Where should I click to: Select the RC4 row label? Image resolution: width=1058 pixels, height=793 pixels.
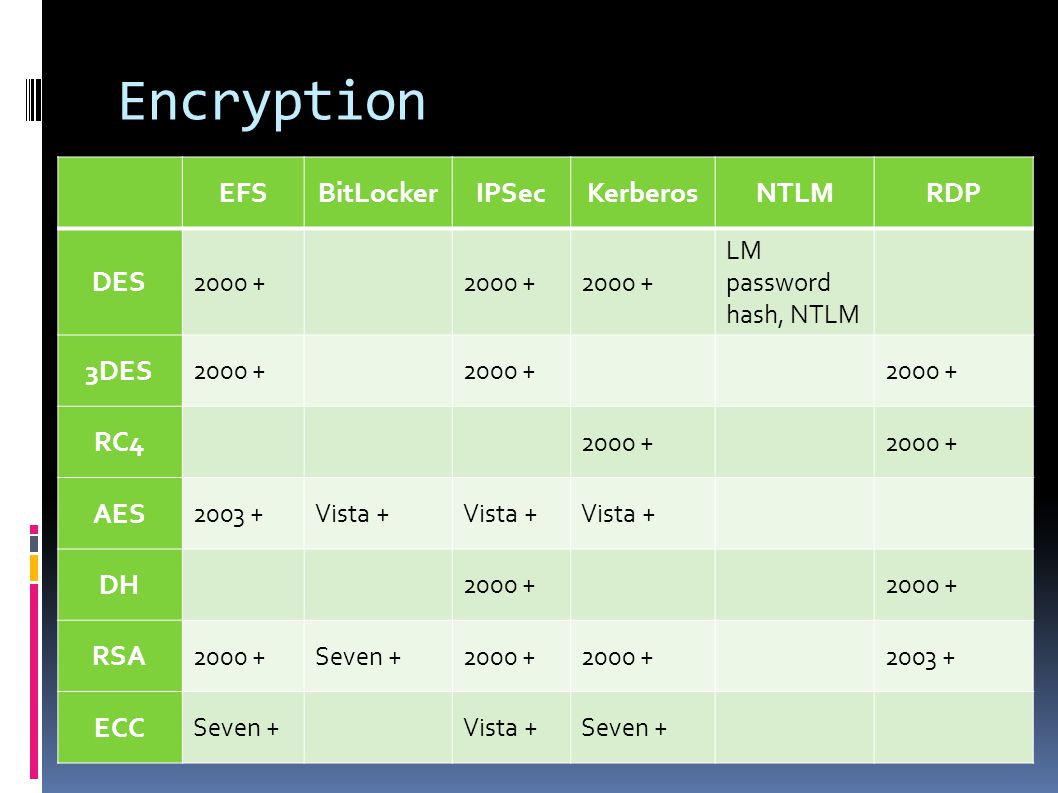tap(119, 443)
